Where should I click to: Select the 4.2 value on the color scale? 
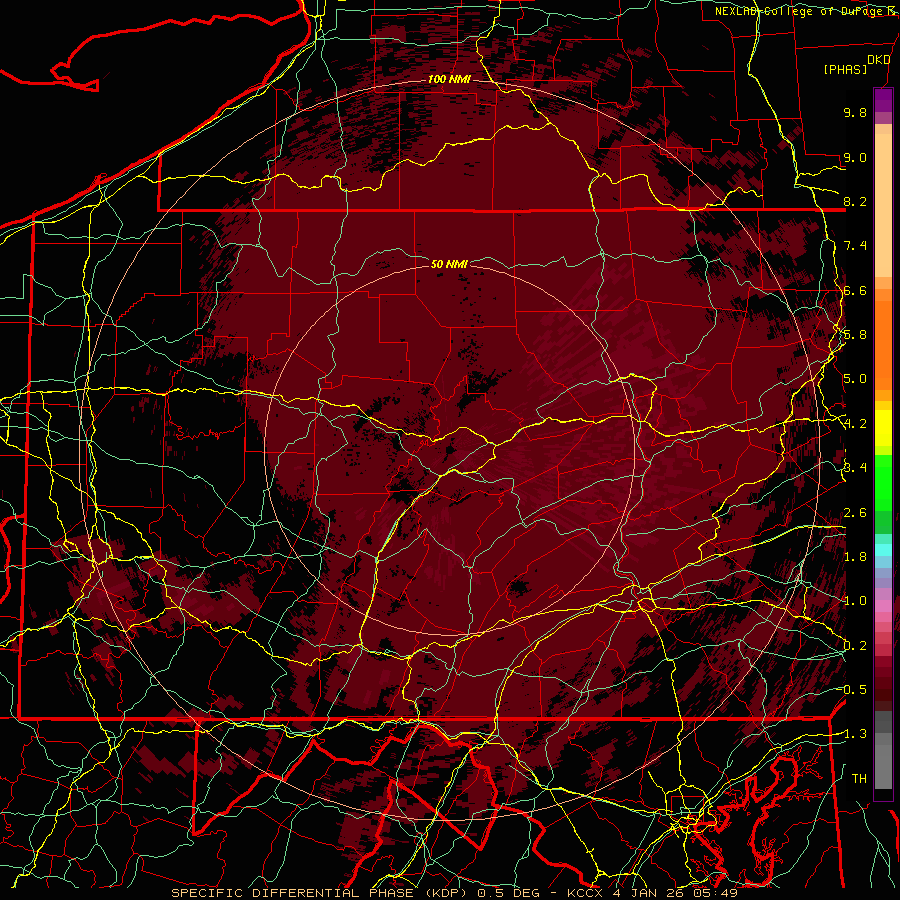coord(855,424)
